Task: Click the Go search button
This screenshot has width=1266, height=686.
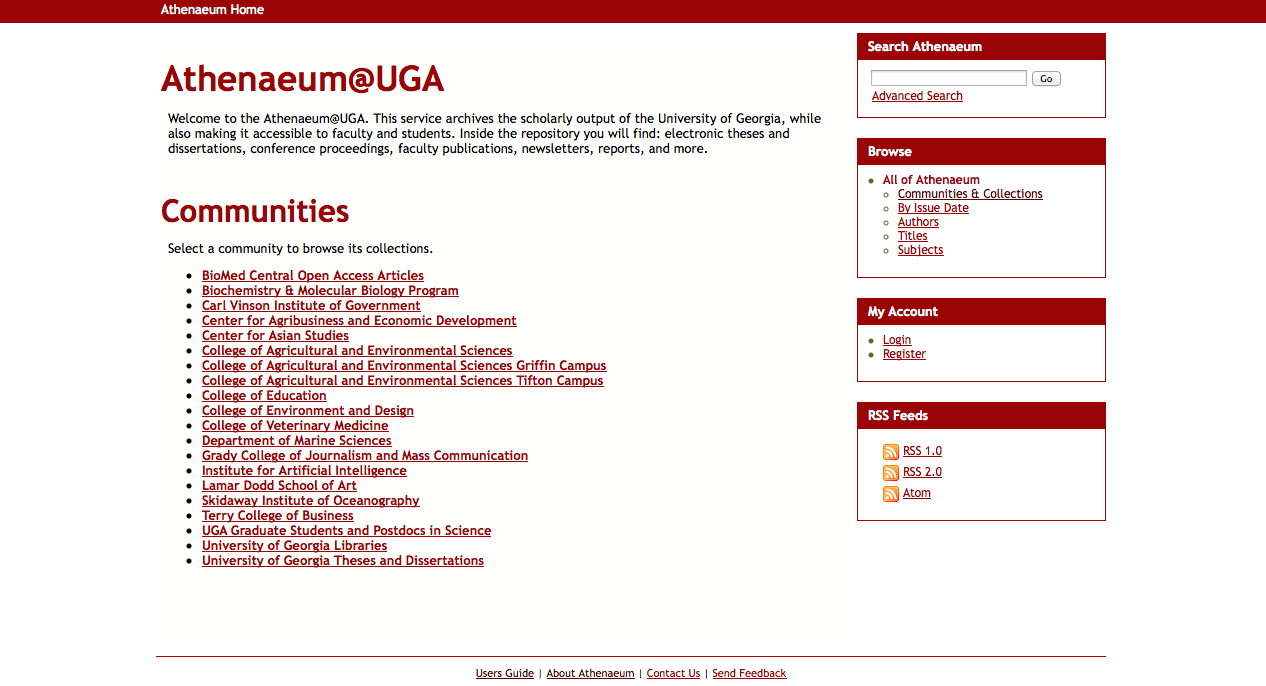Action: 1046,78
